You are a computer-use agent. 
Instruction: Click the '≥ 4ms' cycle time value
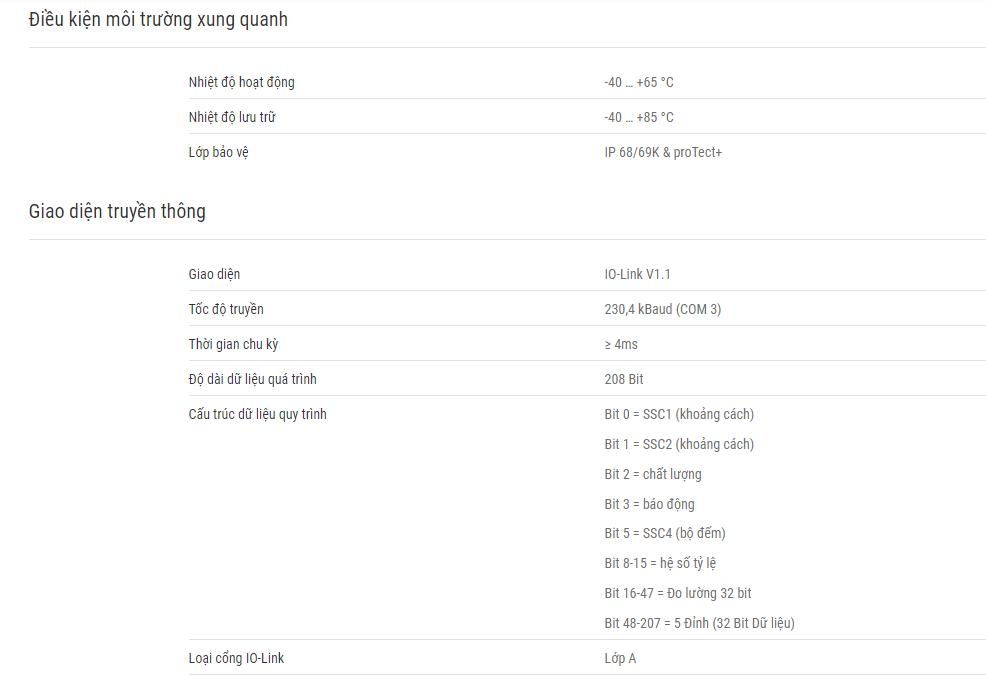click(621, 344)
